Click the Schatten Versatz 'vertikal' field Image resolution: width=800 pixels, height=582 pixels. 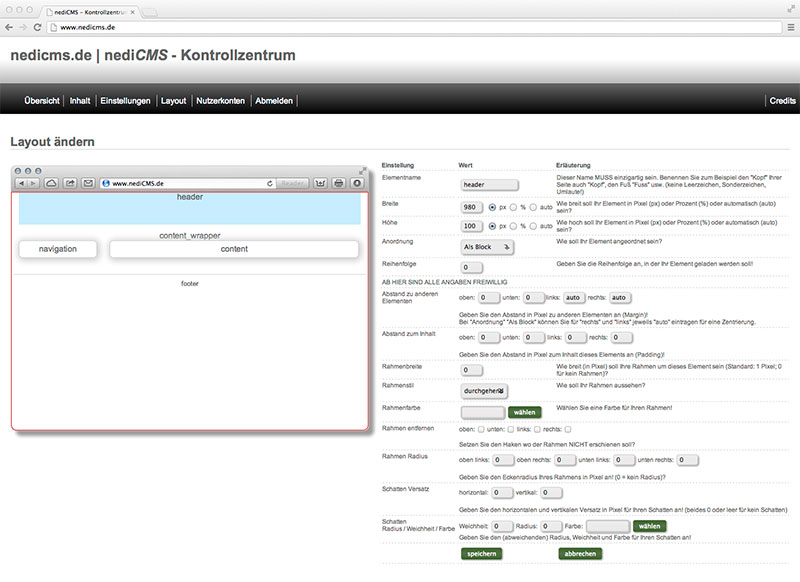click(552, 493)
